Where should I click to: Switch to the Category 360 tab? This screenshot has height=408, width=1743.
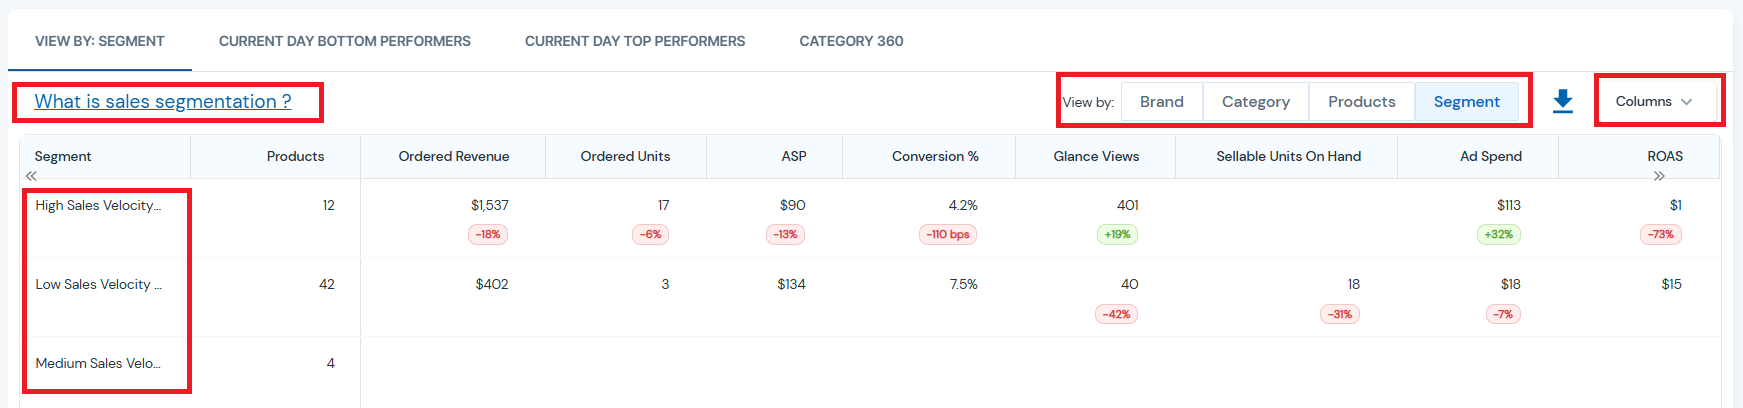[x=851, y=41]
